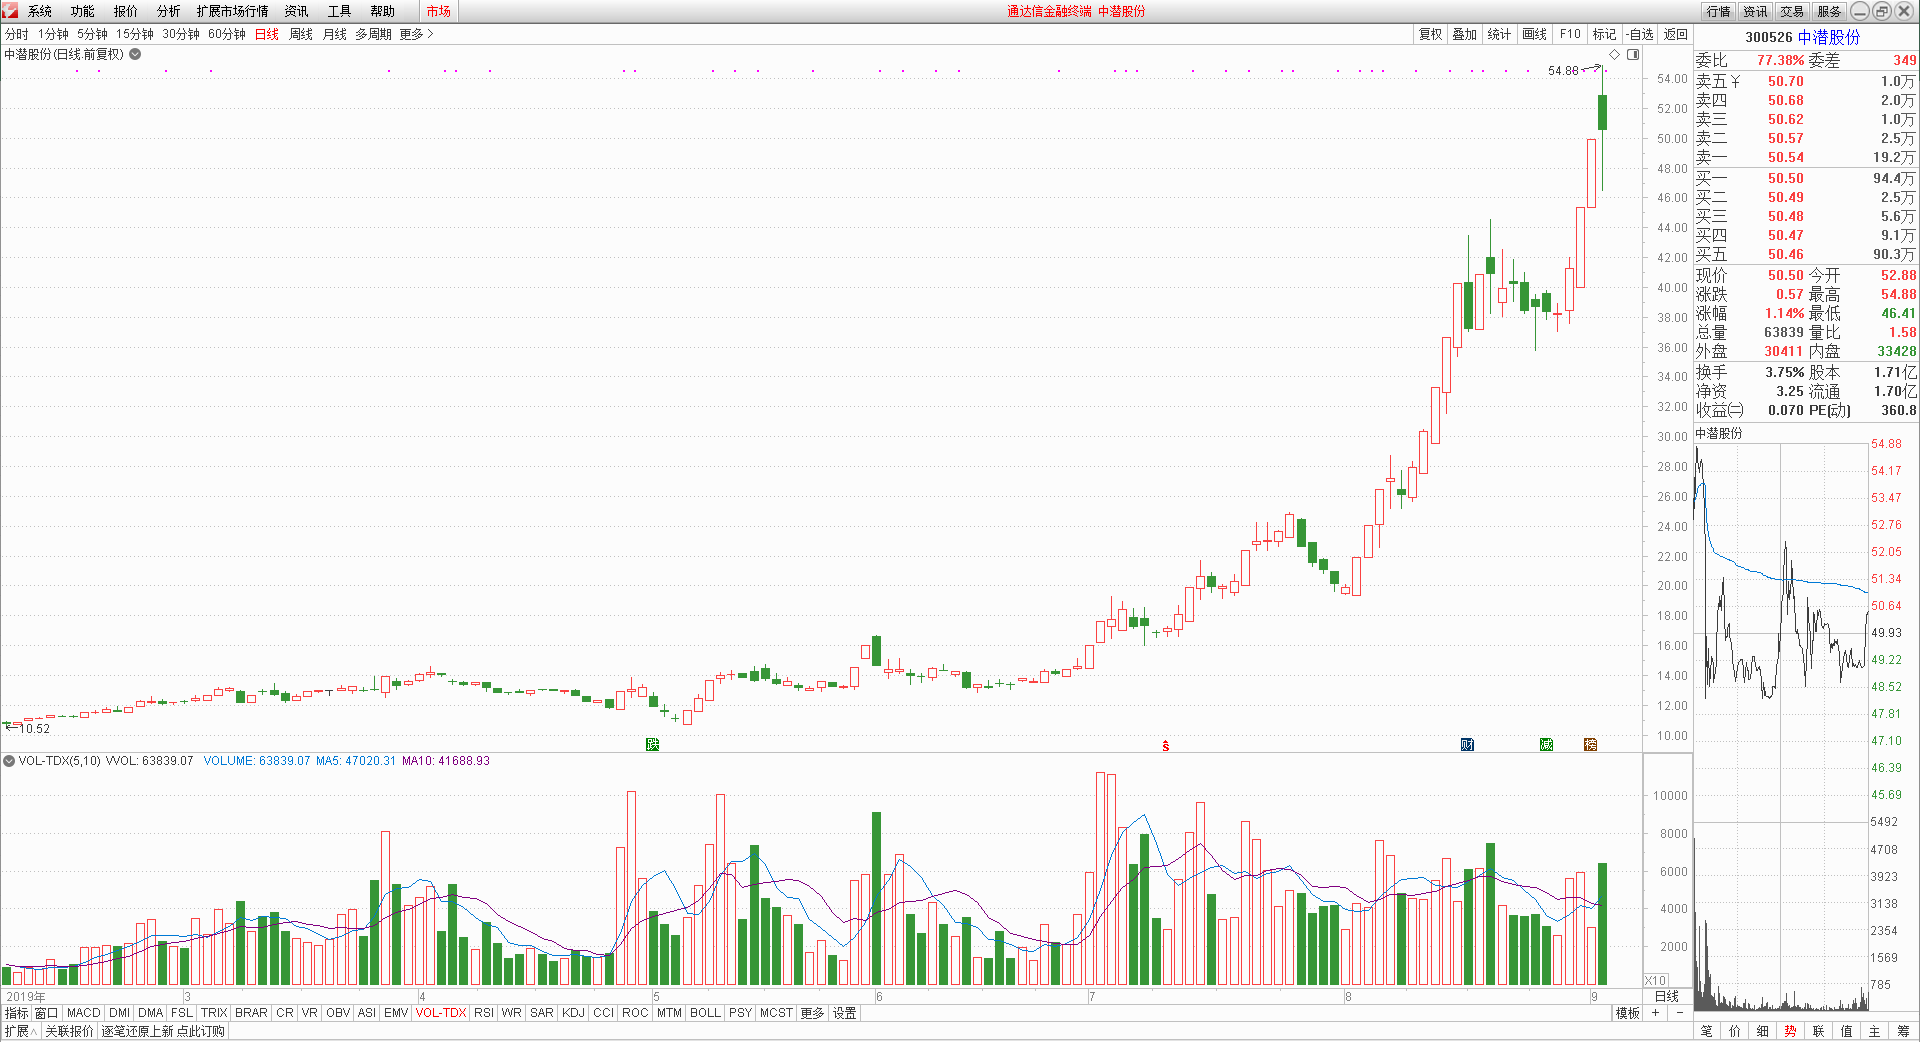Click the 标记 mark button

pos(1604,34)
